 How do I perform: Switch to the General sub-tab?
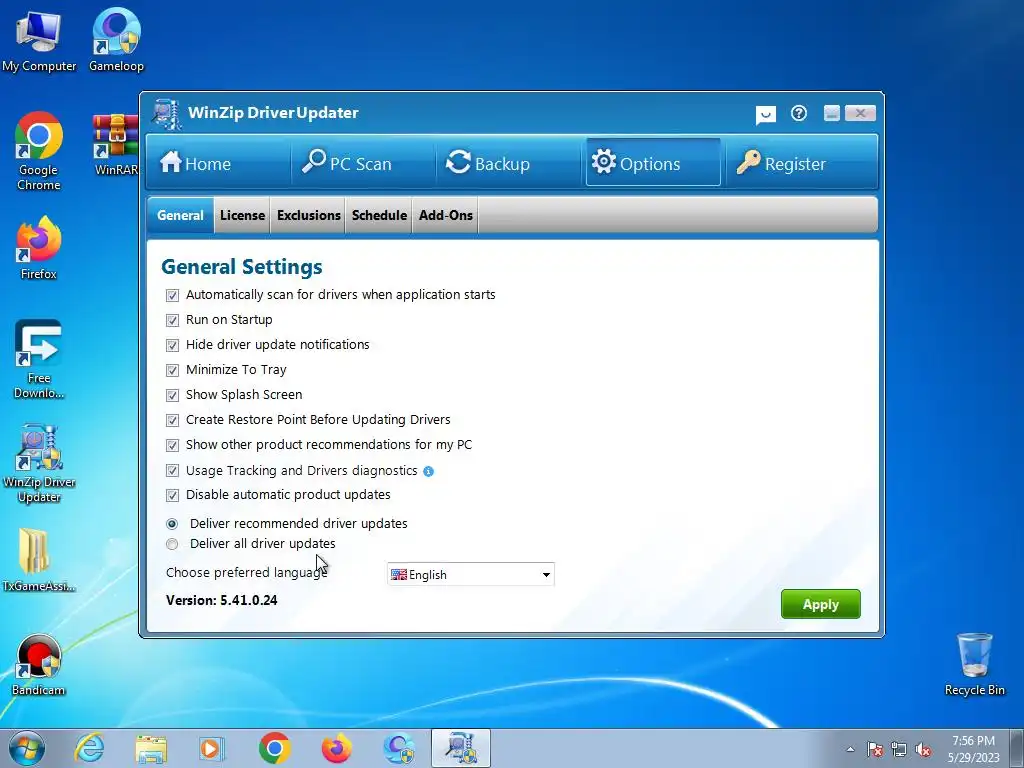coord(180,215)
